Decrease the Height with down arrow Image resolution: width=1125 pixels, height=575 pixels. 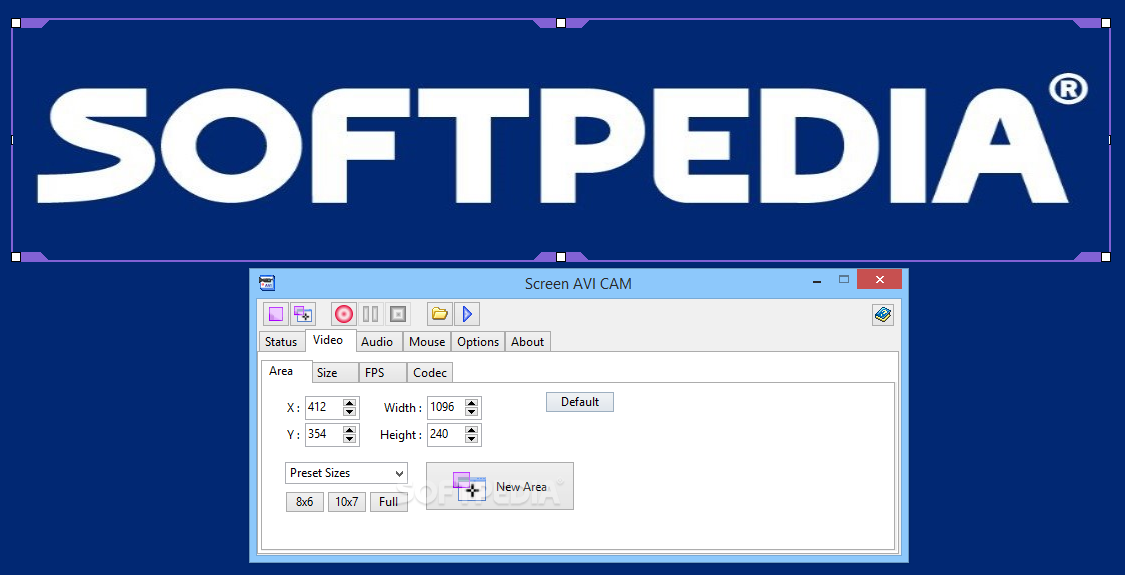(x=471, y=439)
